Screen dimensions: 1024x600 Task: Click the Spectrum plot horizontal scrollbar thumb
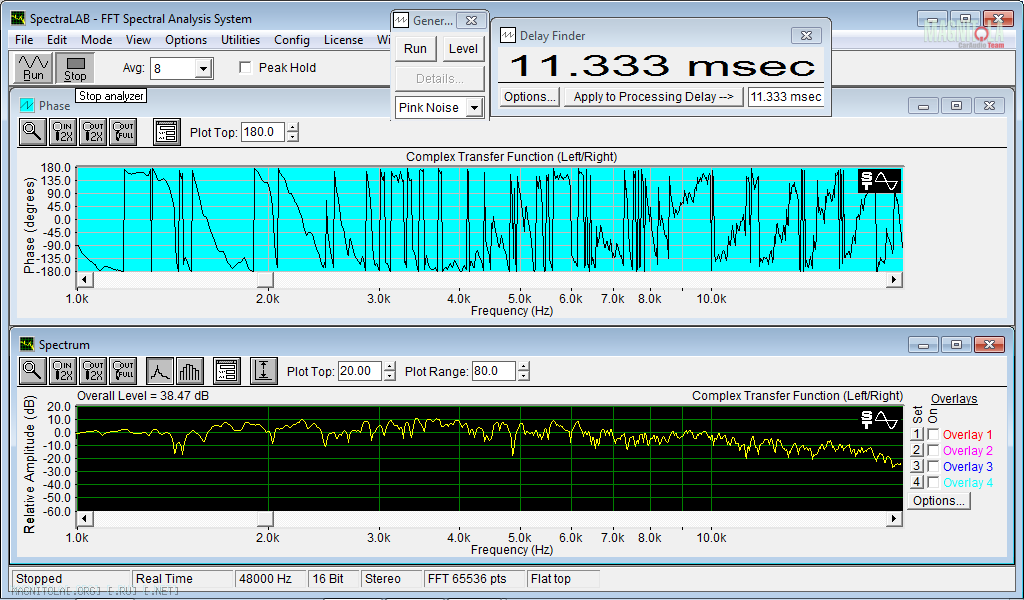(265, 518)
